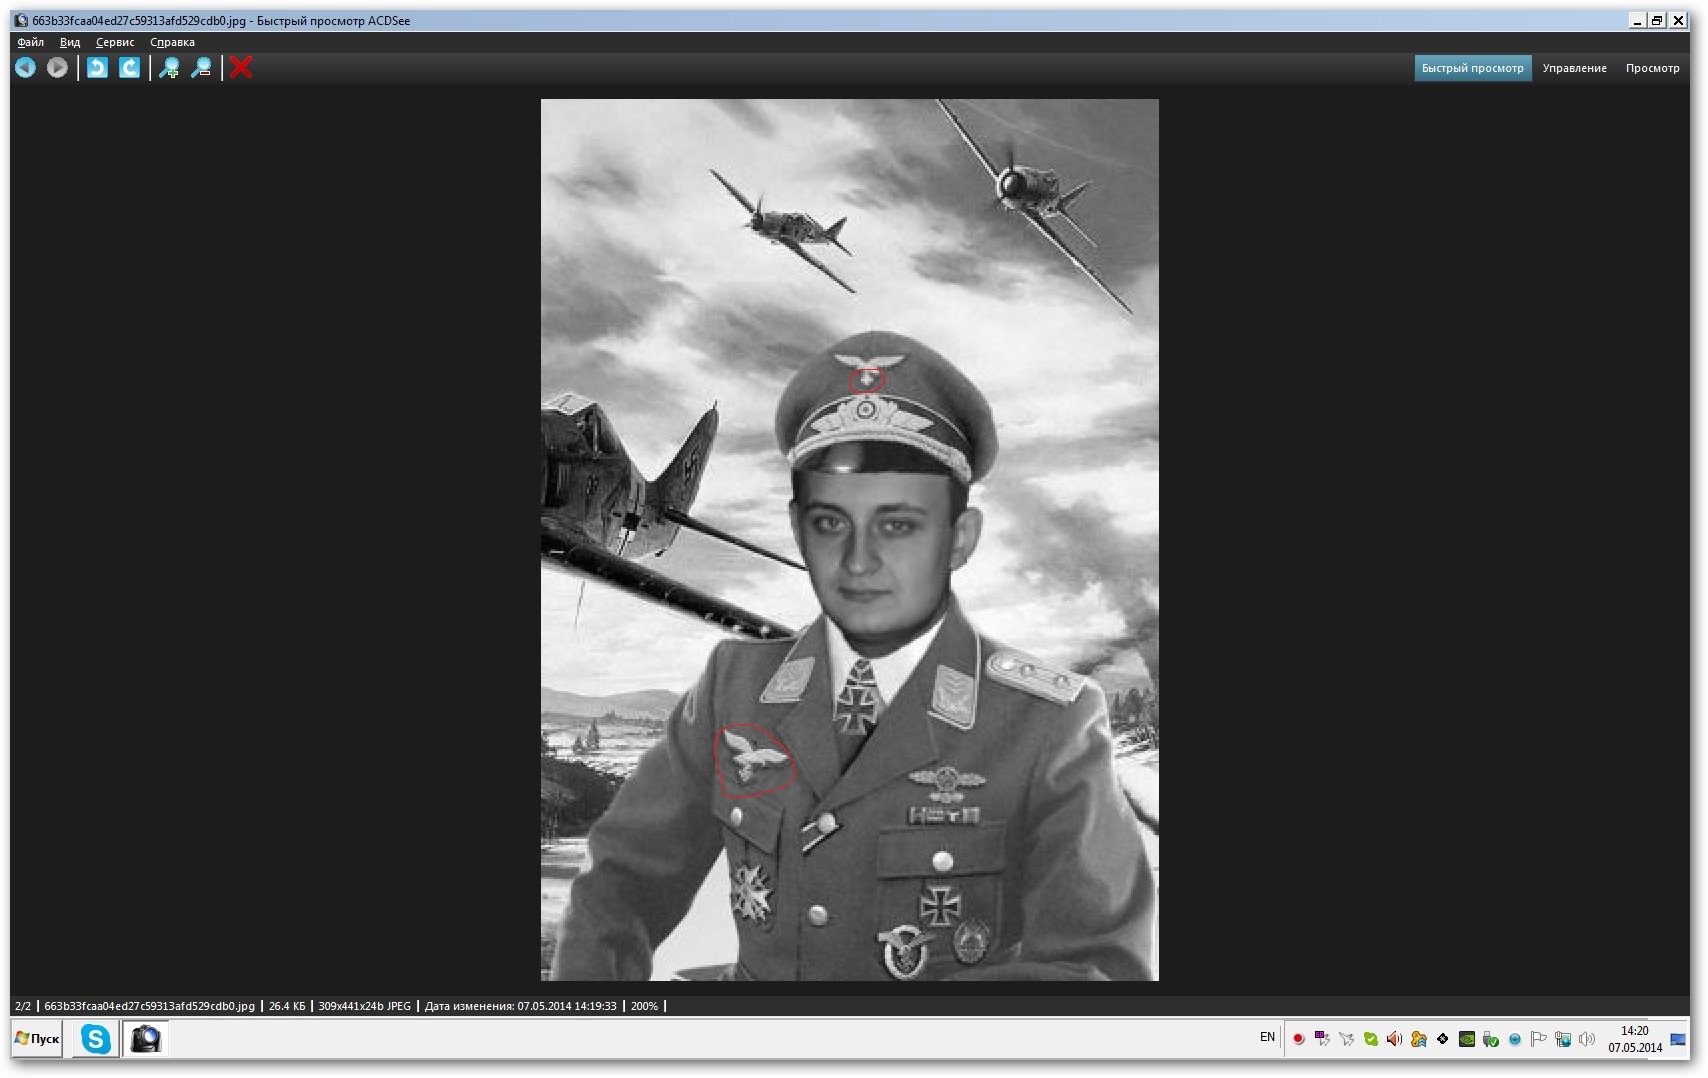
Task: Click the safely remove hardware USB icon
Action: click(x=1491, y=1039)
